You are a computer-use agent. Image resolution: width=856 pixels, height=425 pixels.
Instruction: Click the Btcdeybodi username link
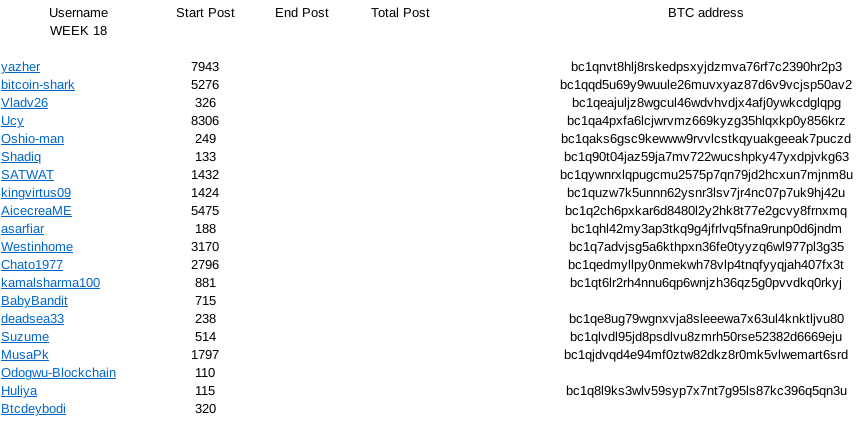click(33, 409)
